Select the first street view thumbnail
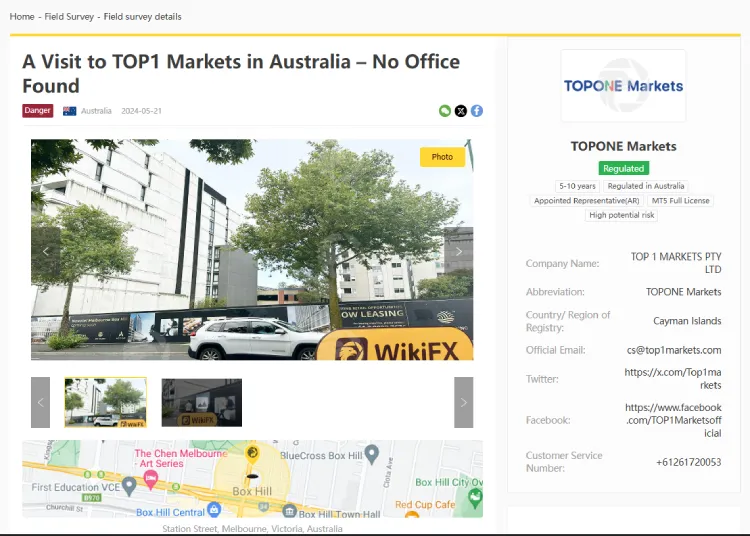Image resolution: width=750 pixels, height=536 pixels. coord(106,403)
